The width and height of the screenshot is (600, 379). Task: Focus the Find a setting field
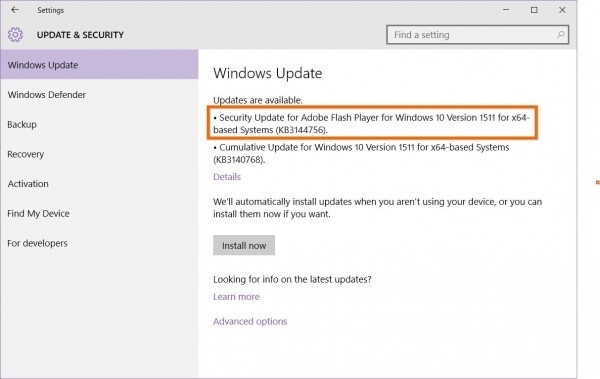point(478,35)
